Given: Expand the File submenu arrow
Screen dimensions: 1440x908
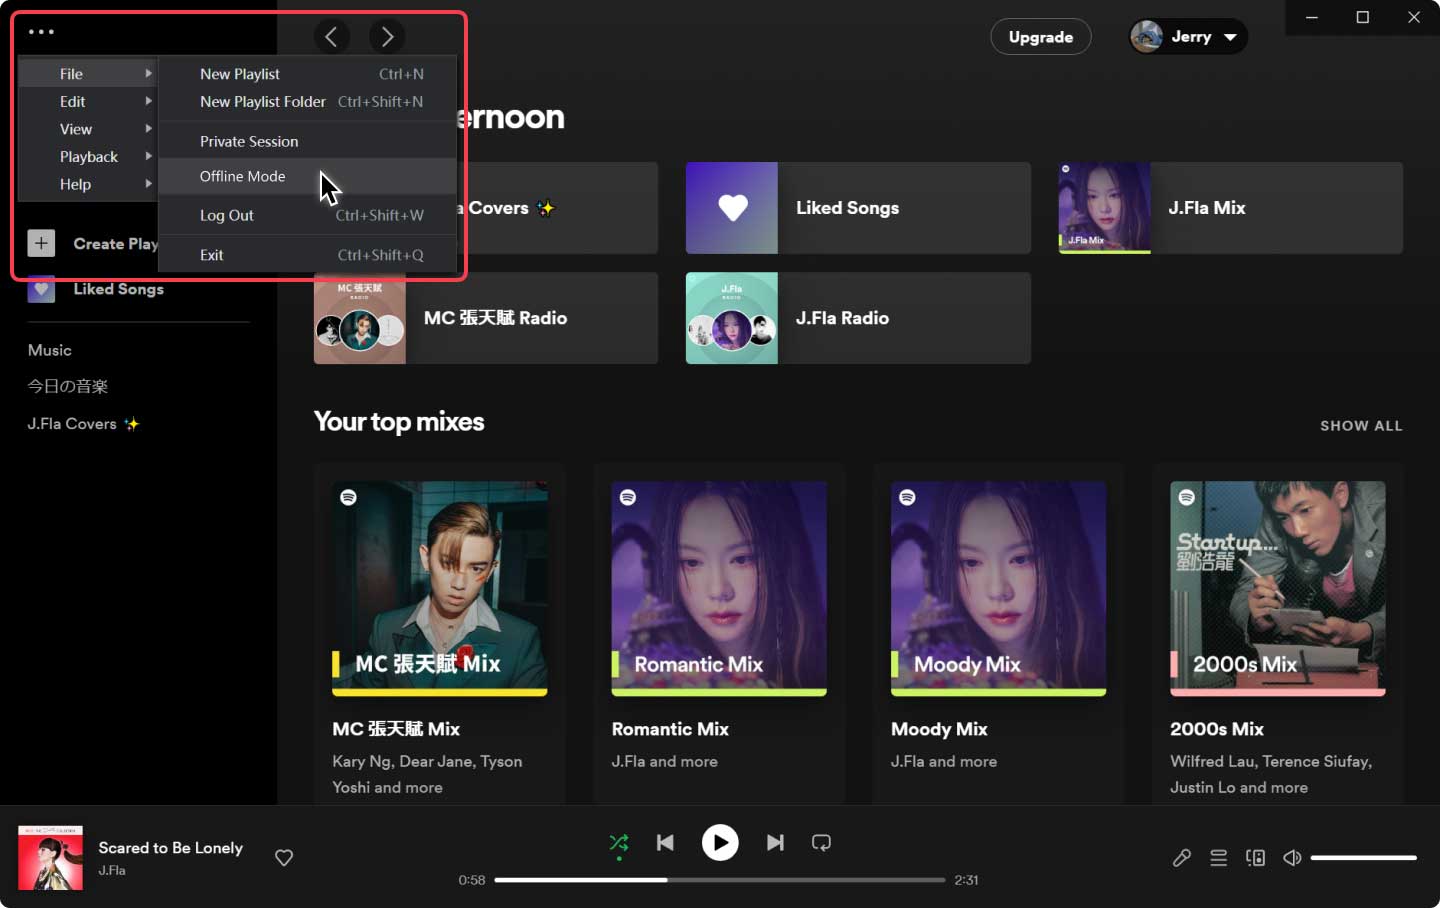Looking at the screenshot, I should pos(148,73).
